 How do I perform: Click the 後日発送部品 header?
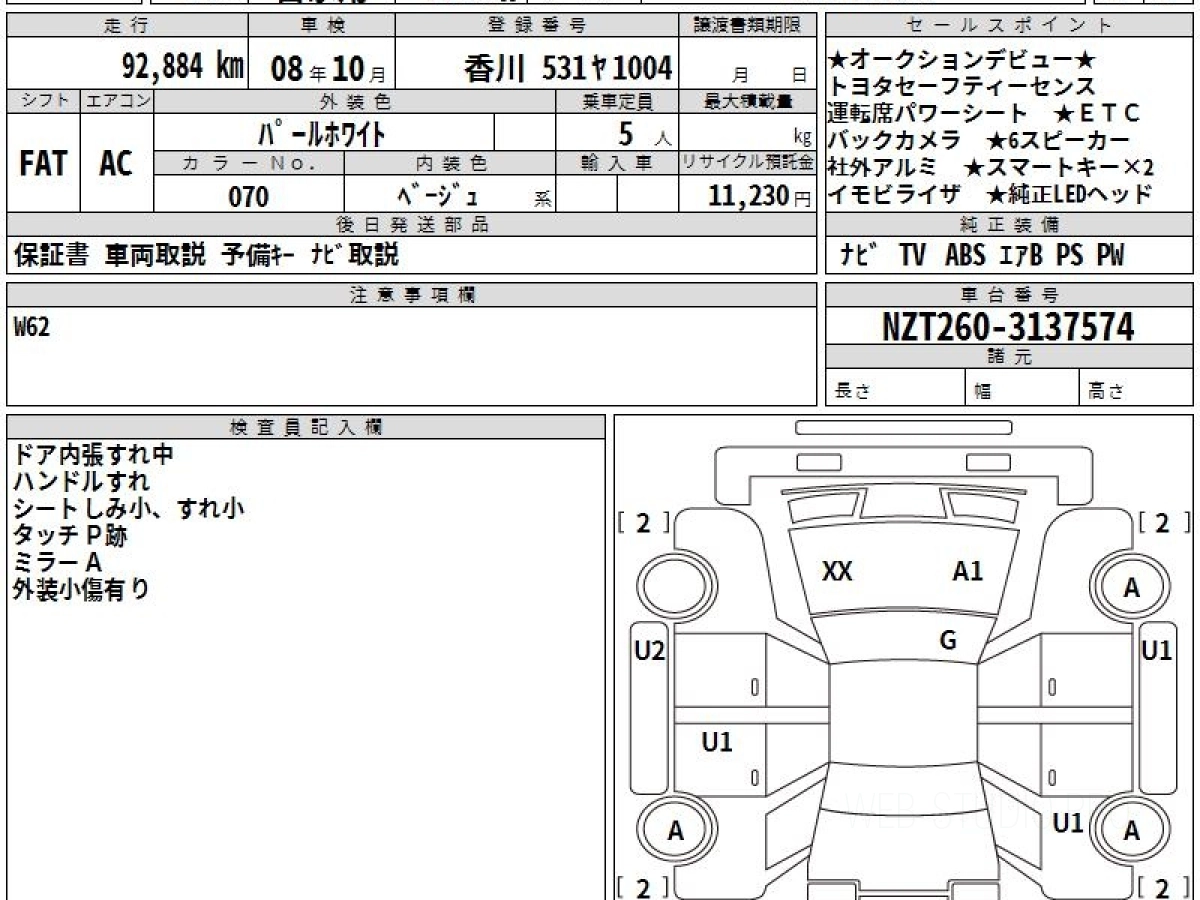tap(412, 225)
